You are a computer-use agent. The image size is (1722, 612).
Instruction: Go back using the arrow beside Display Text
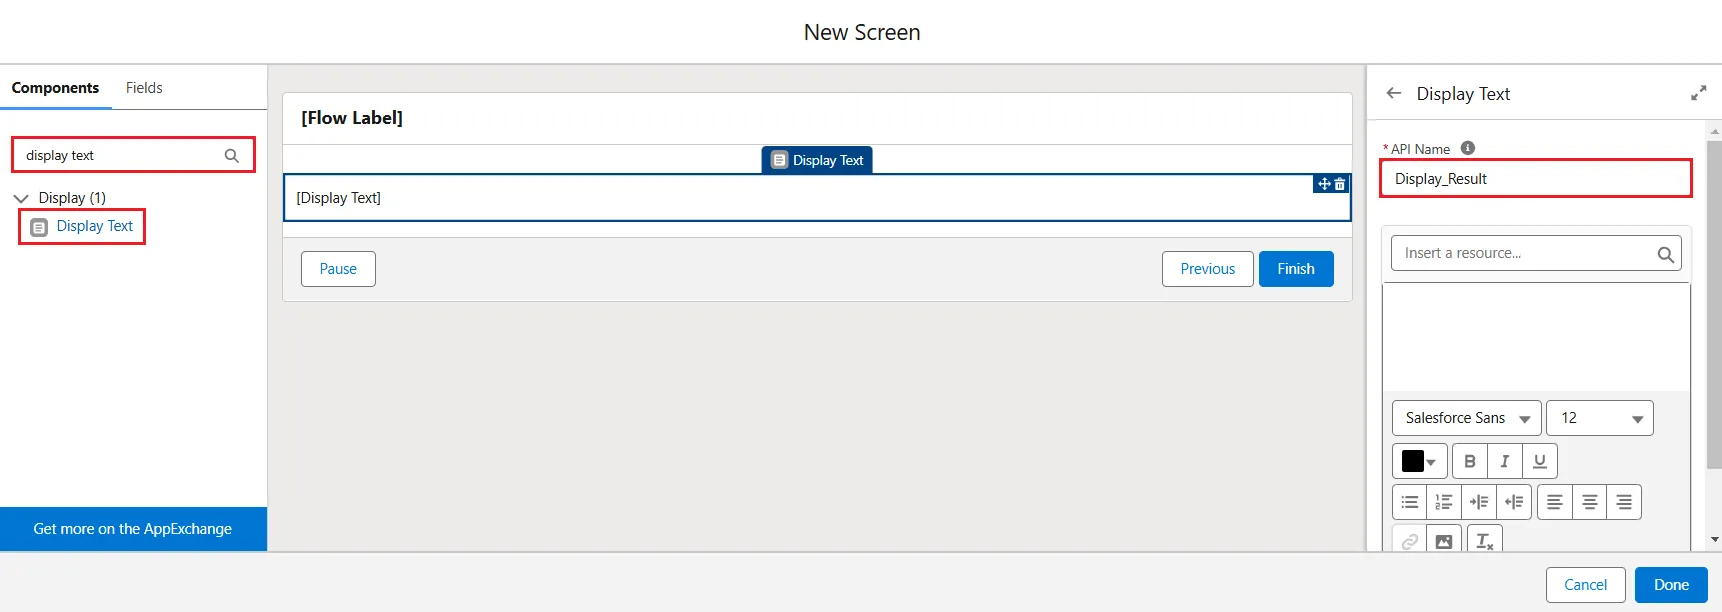[x=1394, y=93]
